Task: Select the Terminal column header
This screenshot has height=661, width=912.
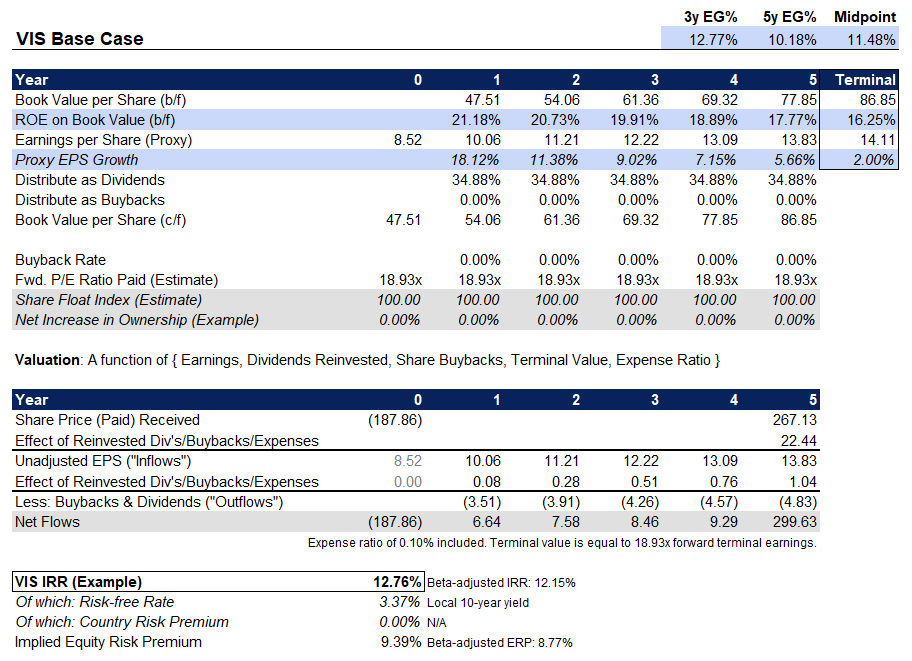Action: tap(865, 79)
